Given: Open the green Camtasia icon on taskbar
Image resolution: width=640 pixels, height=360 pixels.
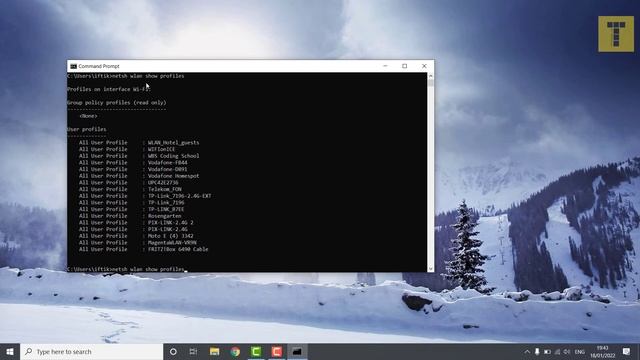Looking at the screenshot, I should [x=256, y=351].
